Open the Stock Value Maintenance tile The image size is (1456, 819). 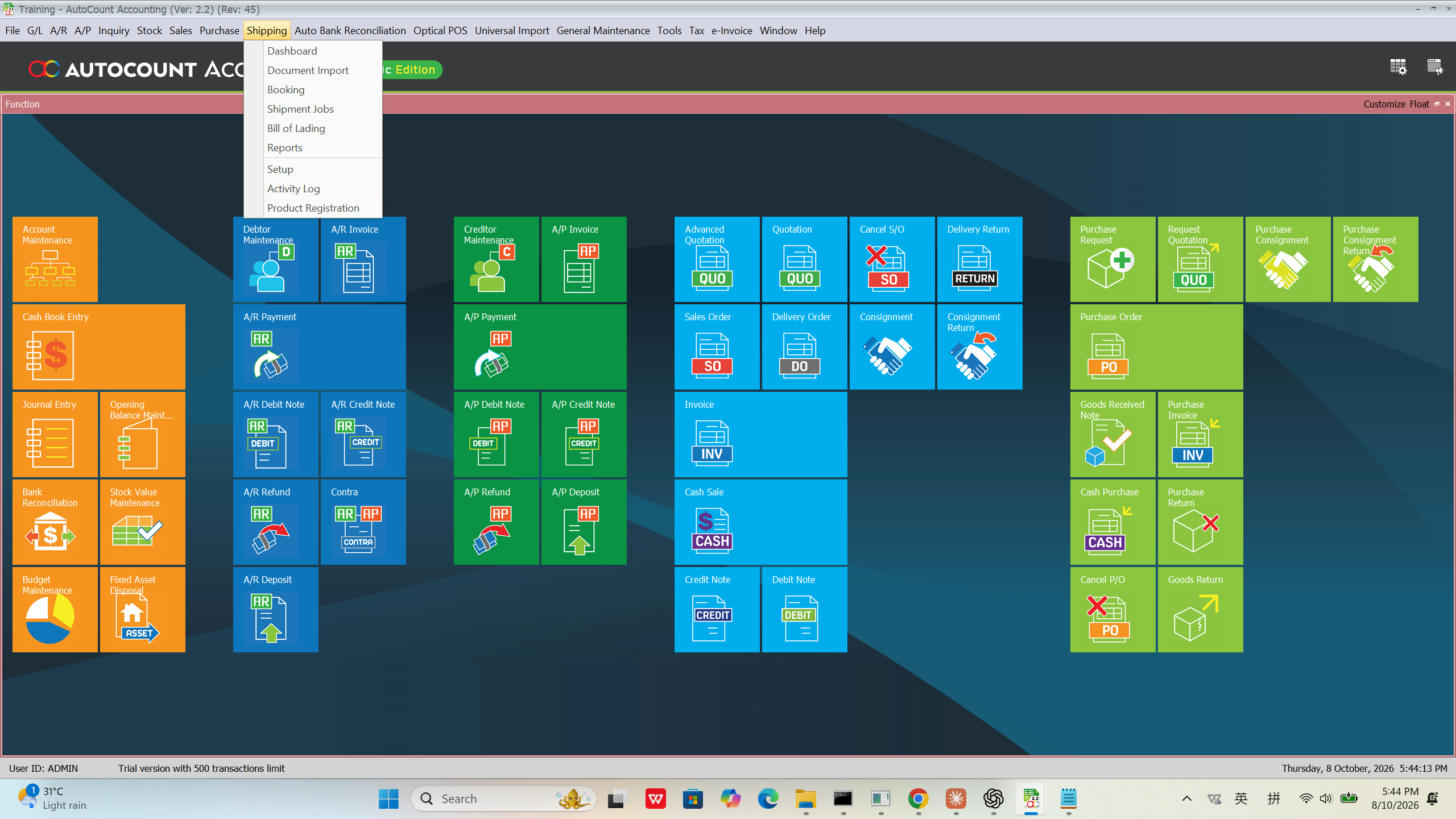pos(143,522)
